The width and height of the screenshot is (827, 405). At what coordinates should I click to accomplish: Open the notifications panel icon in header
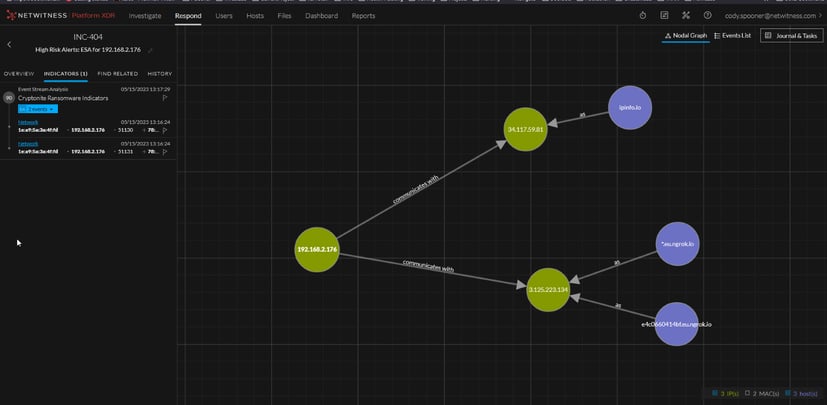tap(664, 16)
